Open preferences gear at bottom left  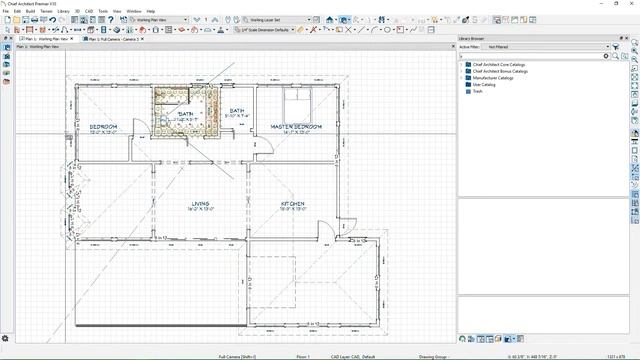click(5, 338)
